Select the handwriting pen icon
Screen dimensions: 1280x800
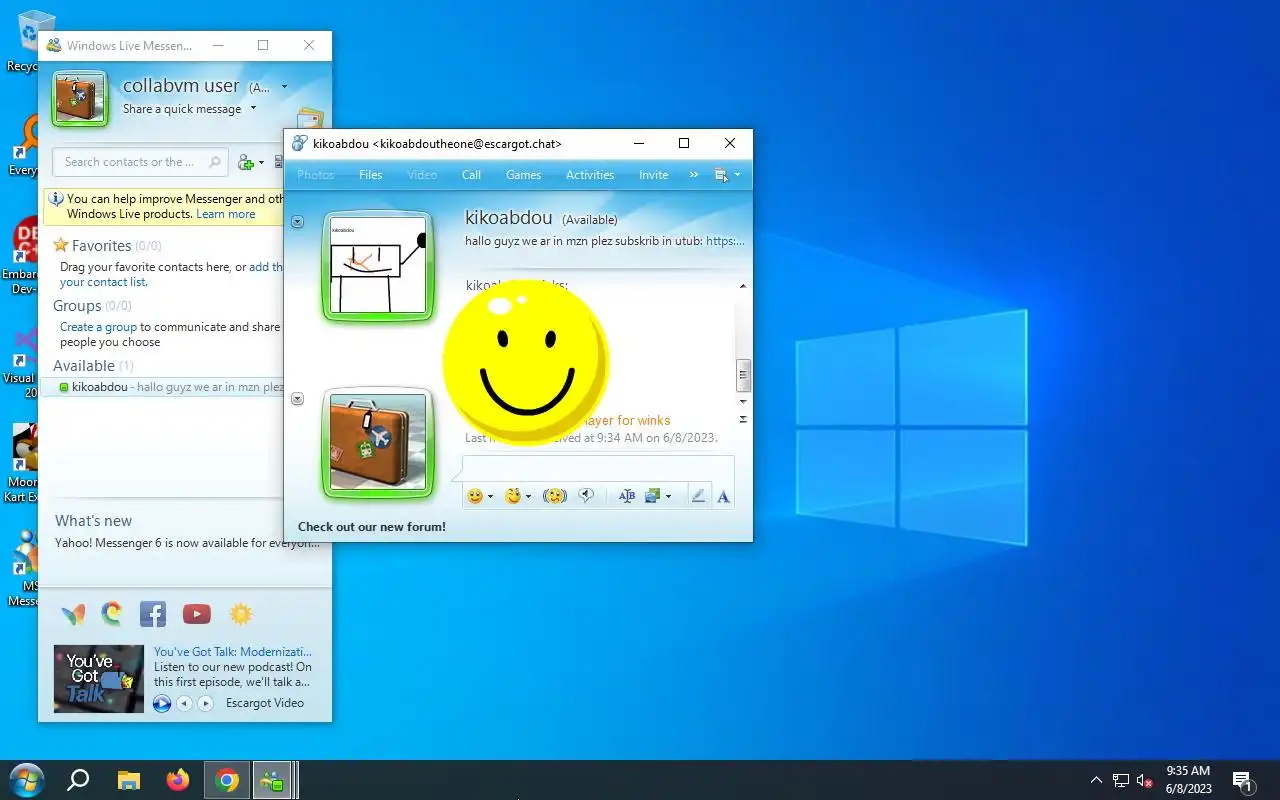[698, 496]
